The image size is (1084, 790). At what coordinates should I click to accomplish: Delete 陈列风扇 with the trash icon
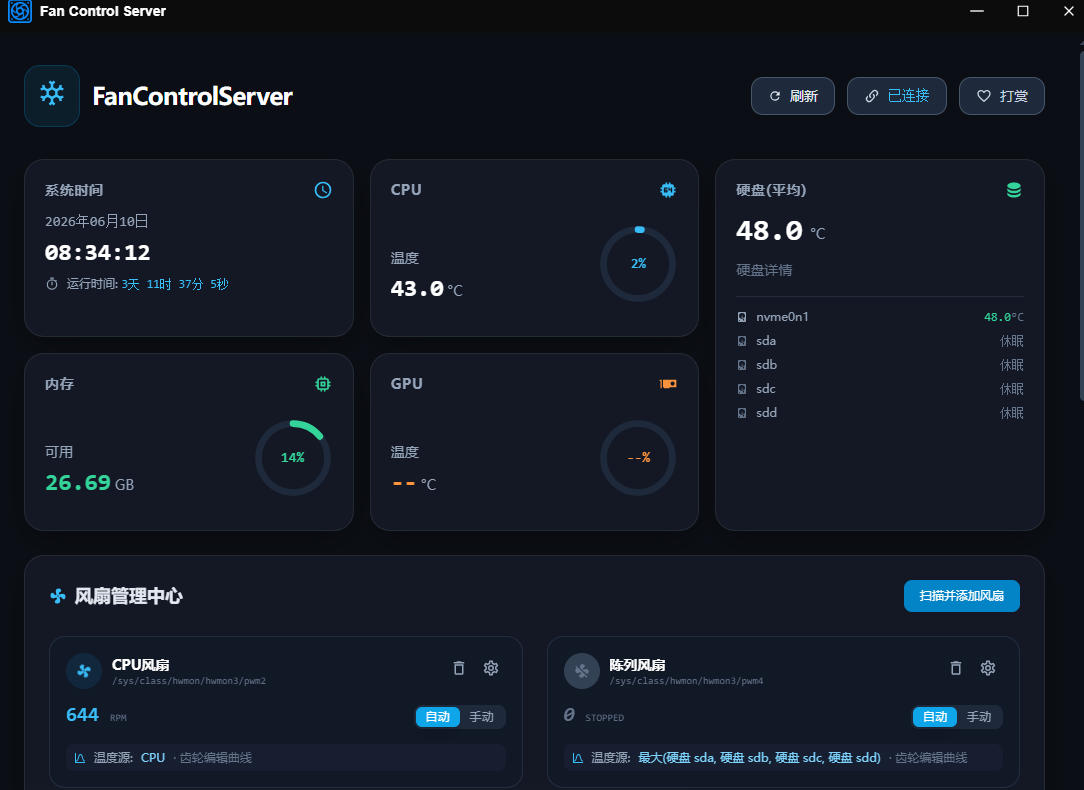click(955, 668)
